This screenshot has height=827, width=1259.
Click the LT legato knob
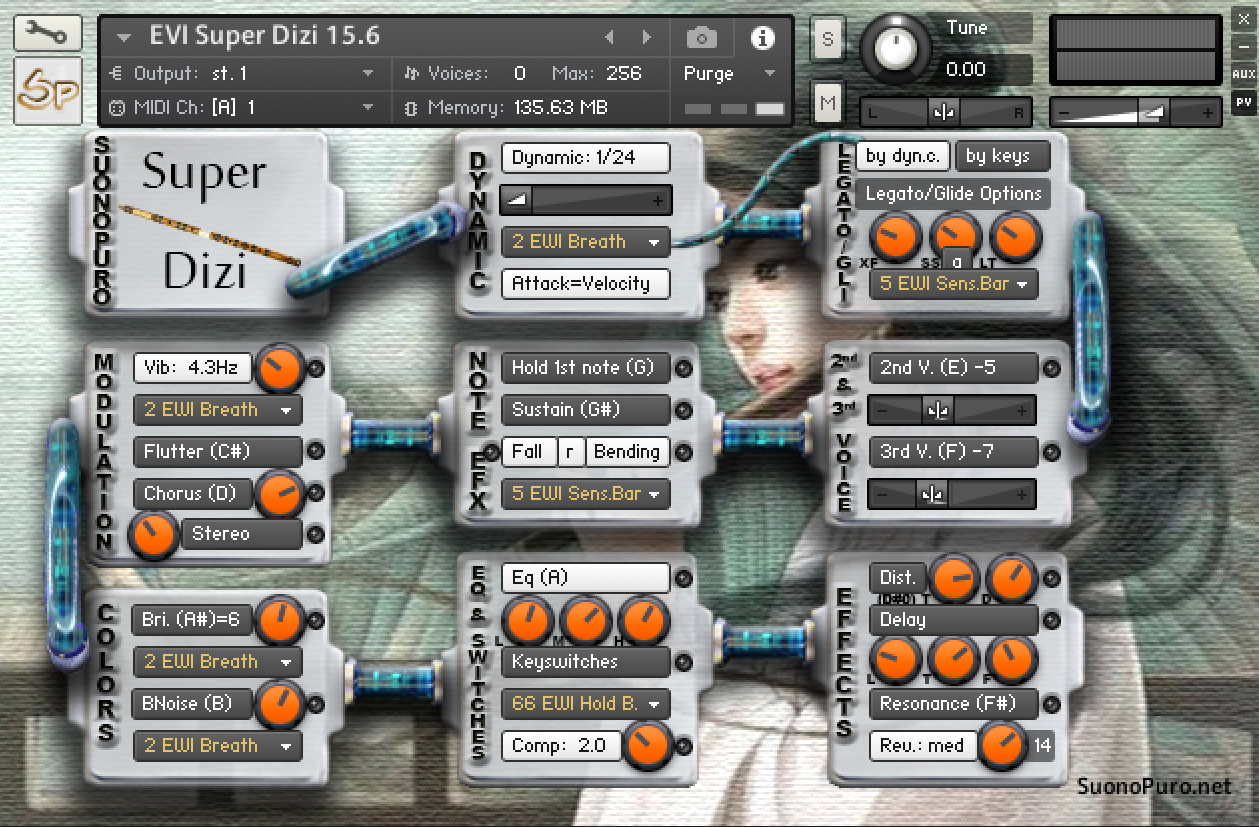click(x=1015, y=237)
